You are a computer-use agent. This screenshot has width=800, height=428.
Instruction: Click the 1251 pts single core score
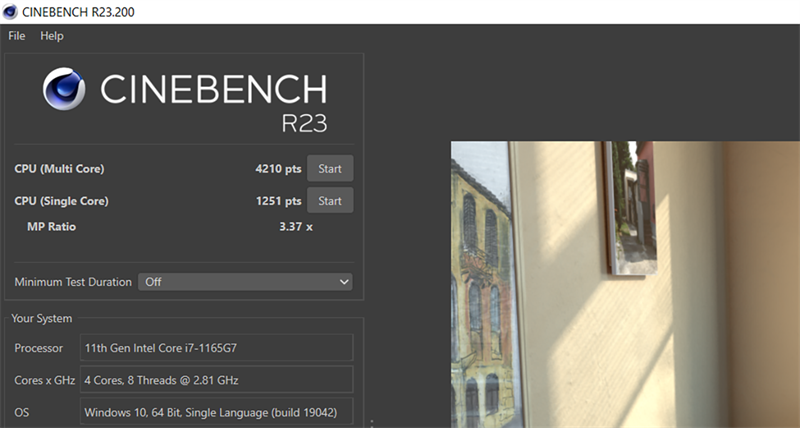coord(279,201)
